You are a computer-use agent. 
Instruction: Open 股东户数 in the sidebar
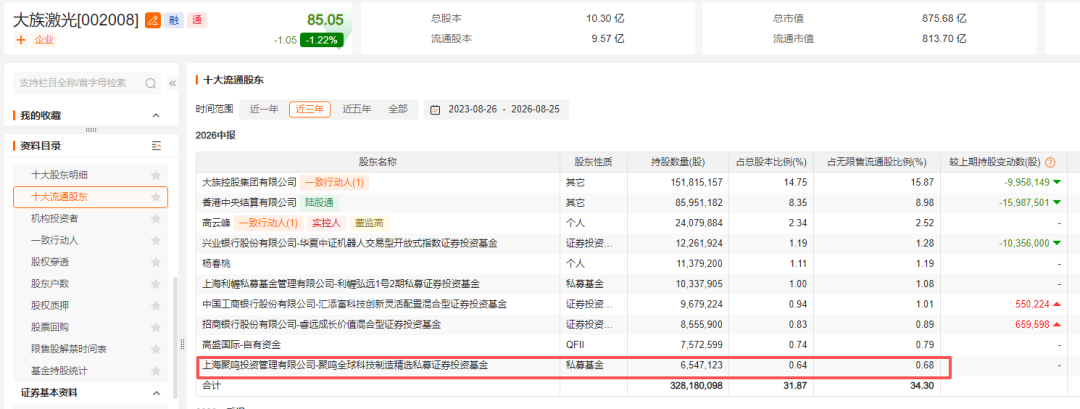[x=50, y=284]
